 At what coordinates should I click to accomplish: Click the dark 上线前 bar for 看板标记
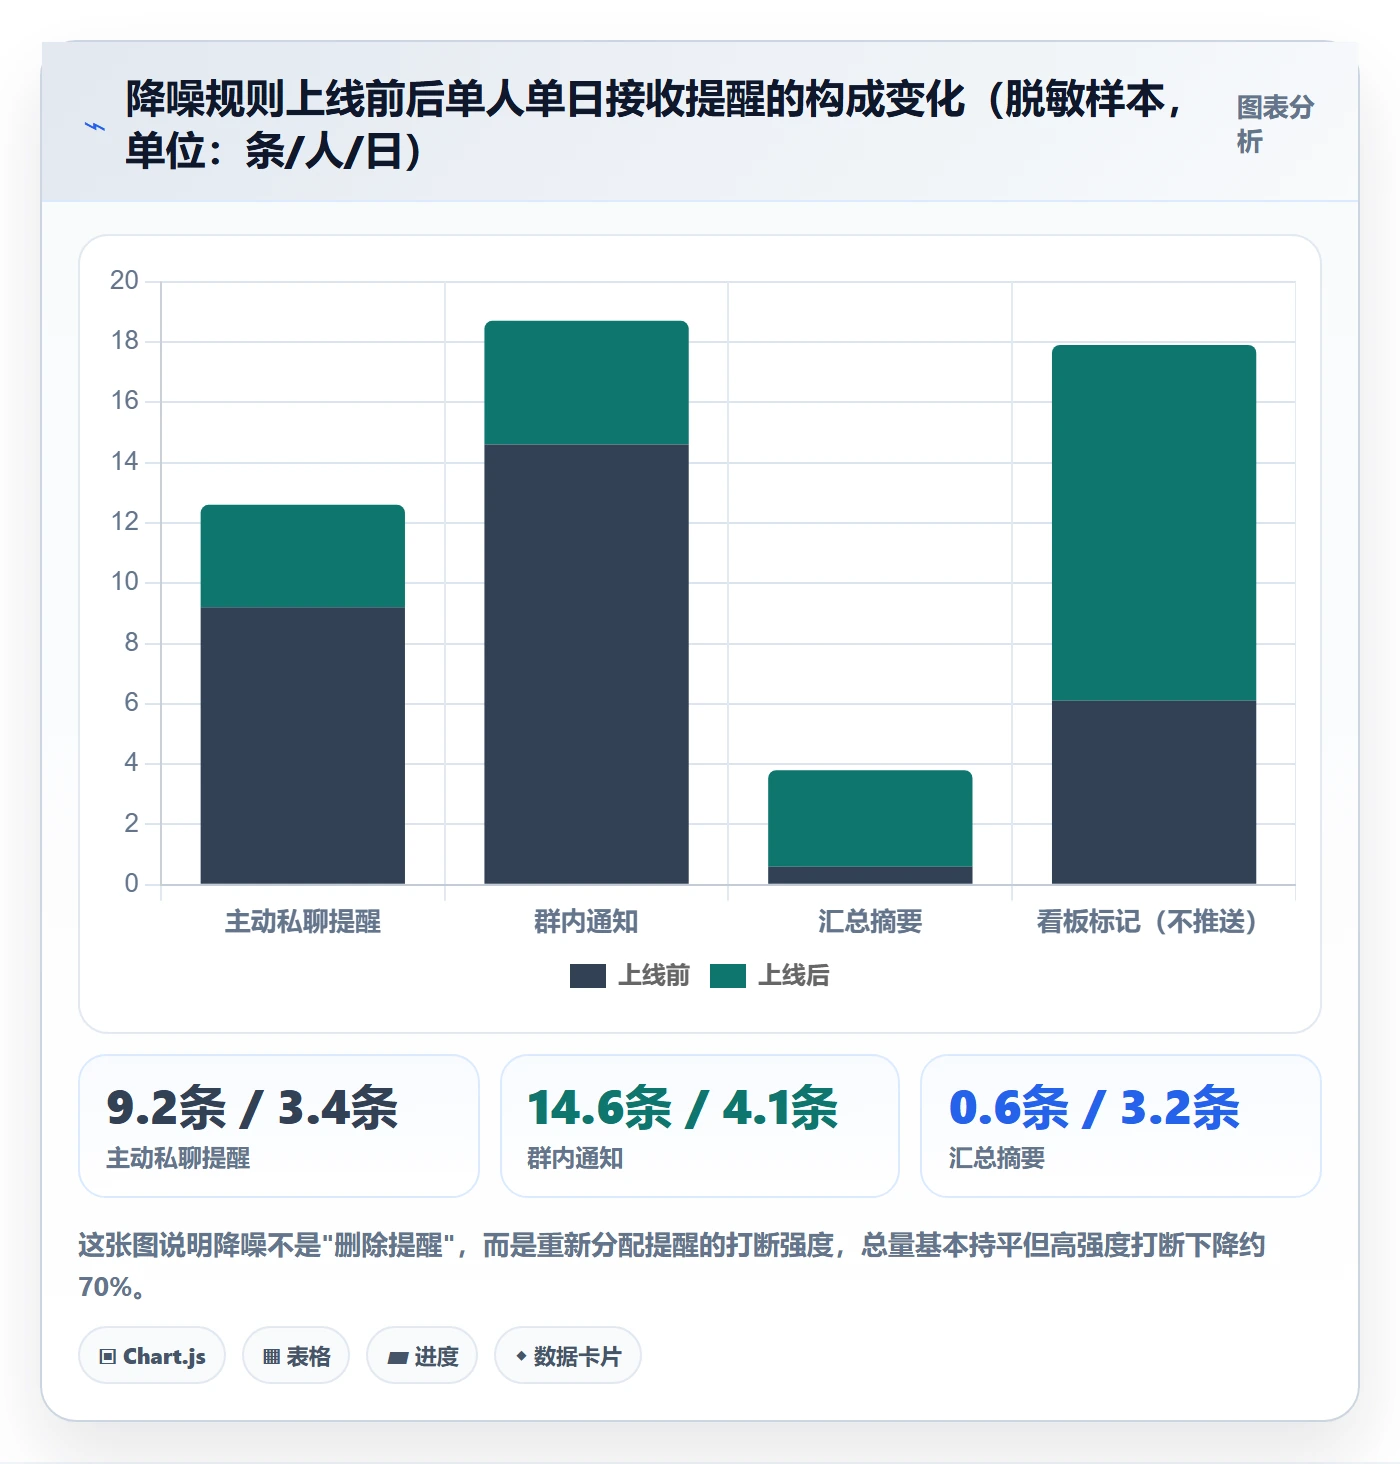pyautogui.click(x=1154, y=792)
